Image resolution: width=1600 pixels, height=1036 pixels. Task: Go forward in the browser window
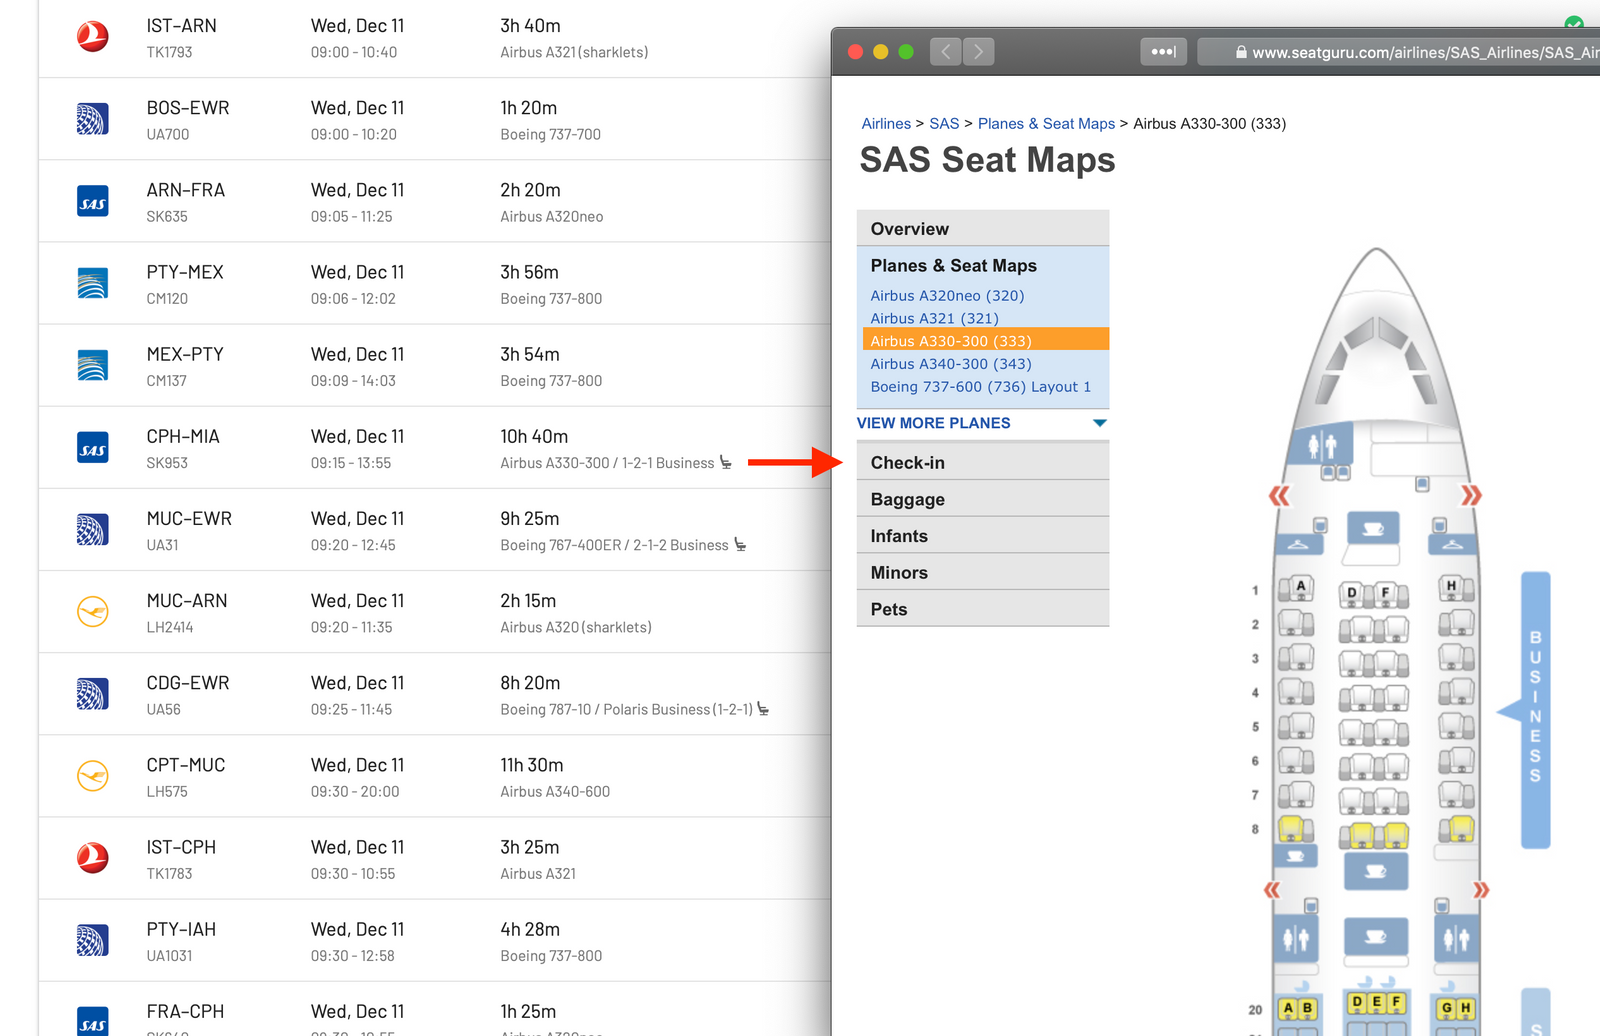(979, 52)
